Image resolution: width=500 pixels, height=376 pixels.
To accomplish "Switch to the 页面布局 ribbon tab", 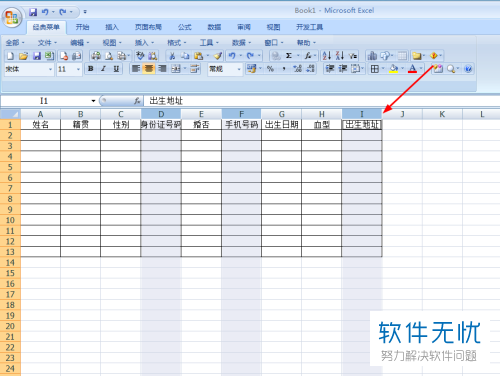I will (x=148, y=27).
